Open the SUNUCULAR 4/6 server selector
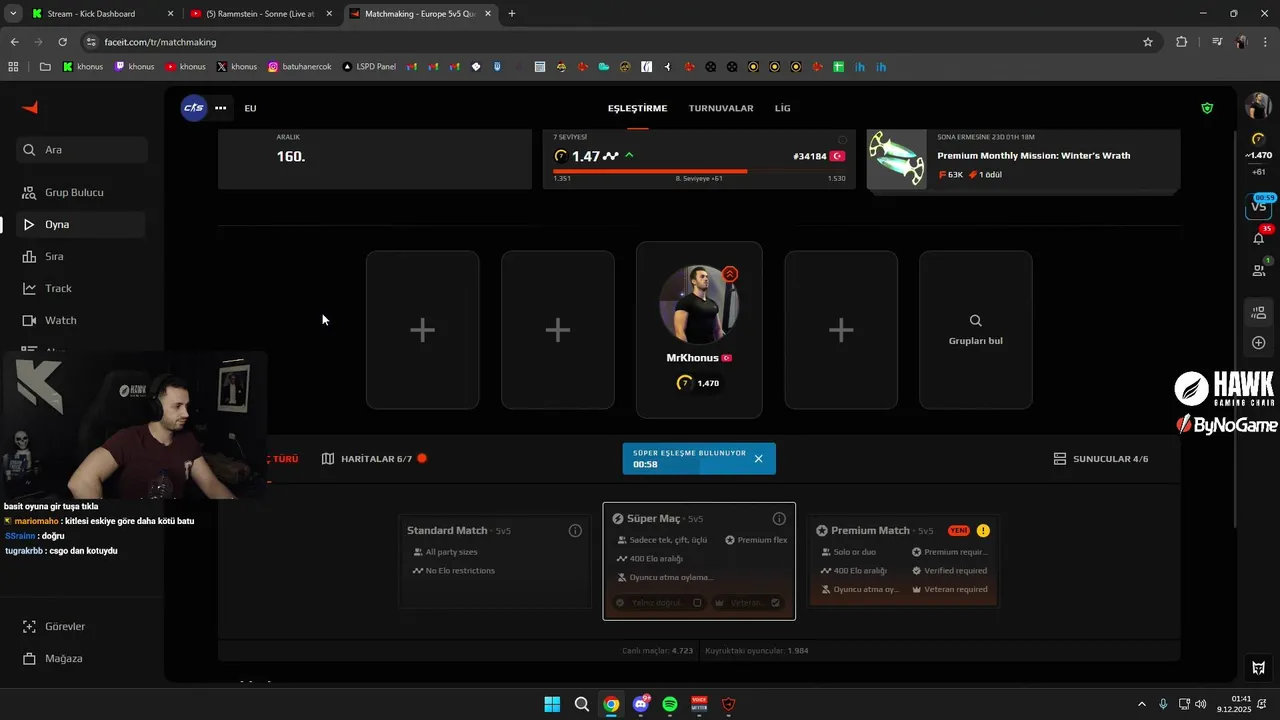Viewport: 1280px width, 720px height. pos(1101,459)
